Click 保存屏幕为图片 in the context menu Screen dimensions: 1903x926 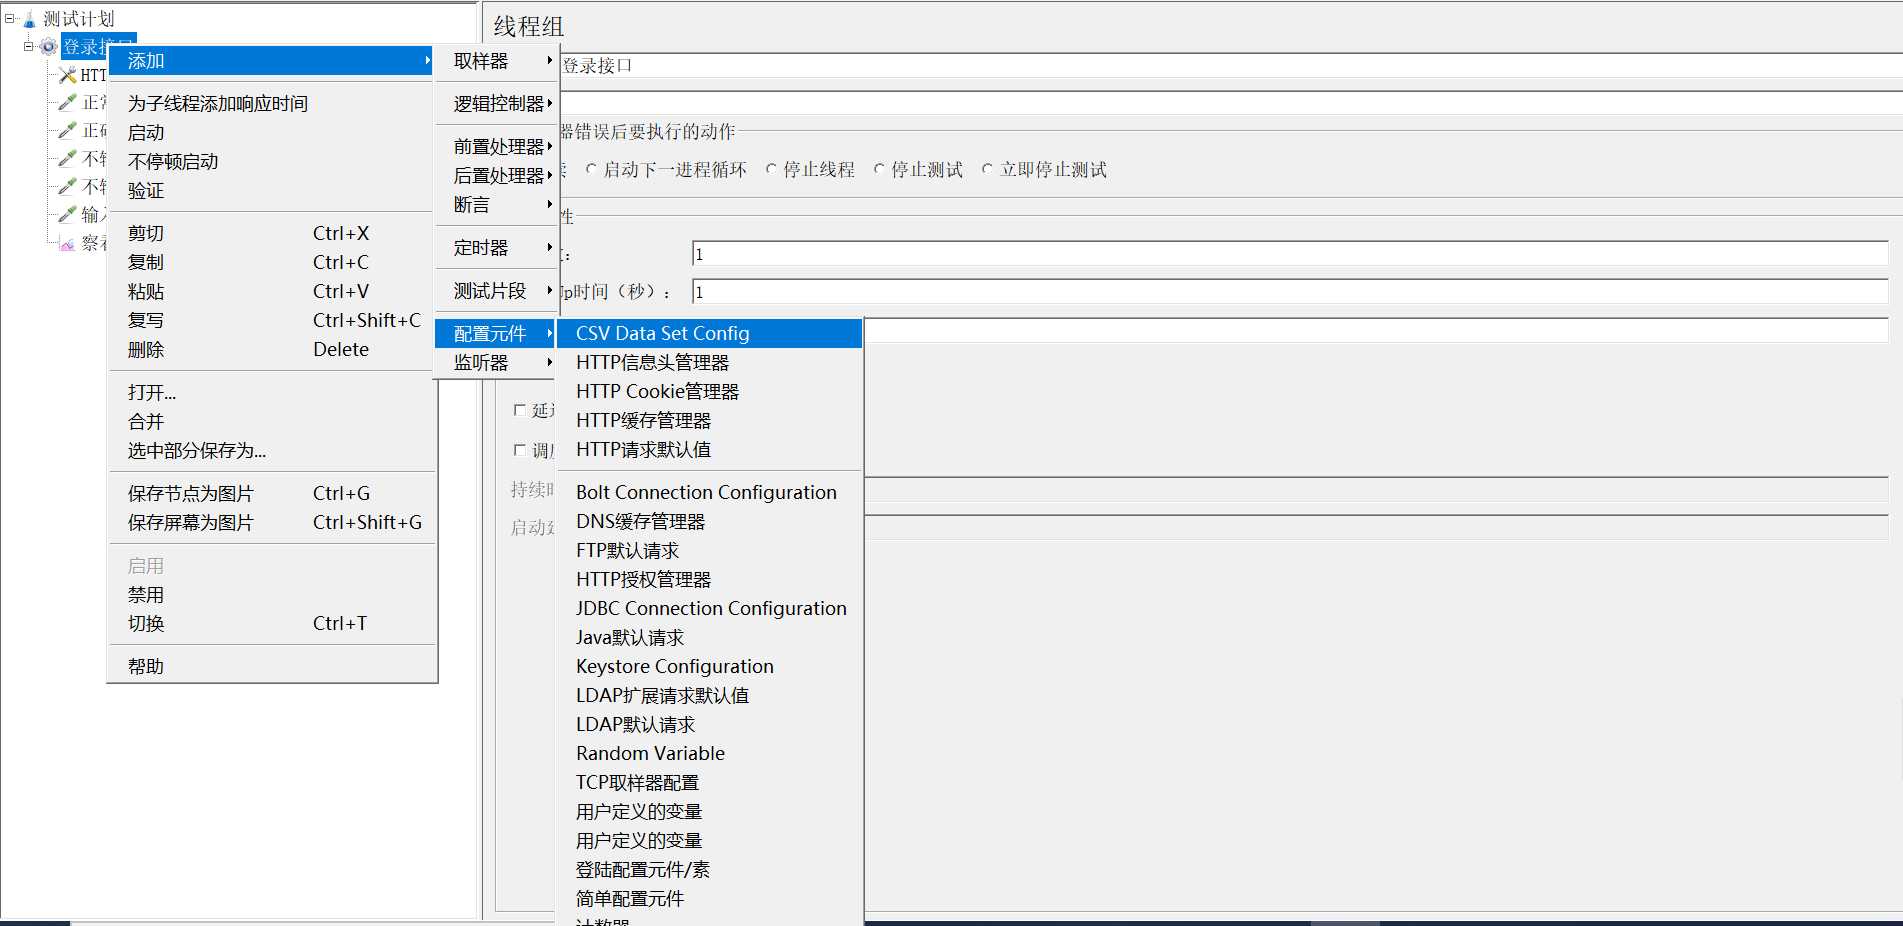tap(271, 522)
